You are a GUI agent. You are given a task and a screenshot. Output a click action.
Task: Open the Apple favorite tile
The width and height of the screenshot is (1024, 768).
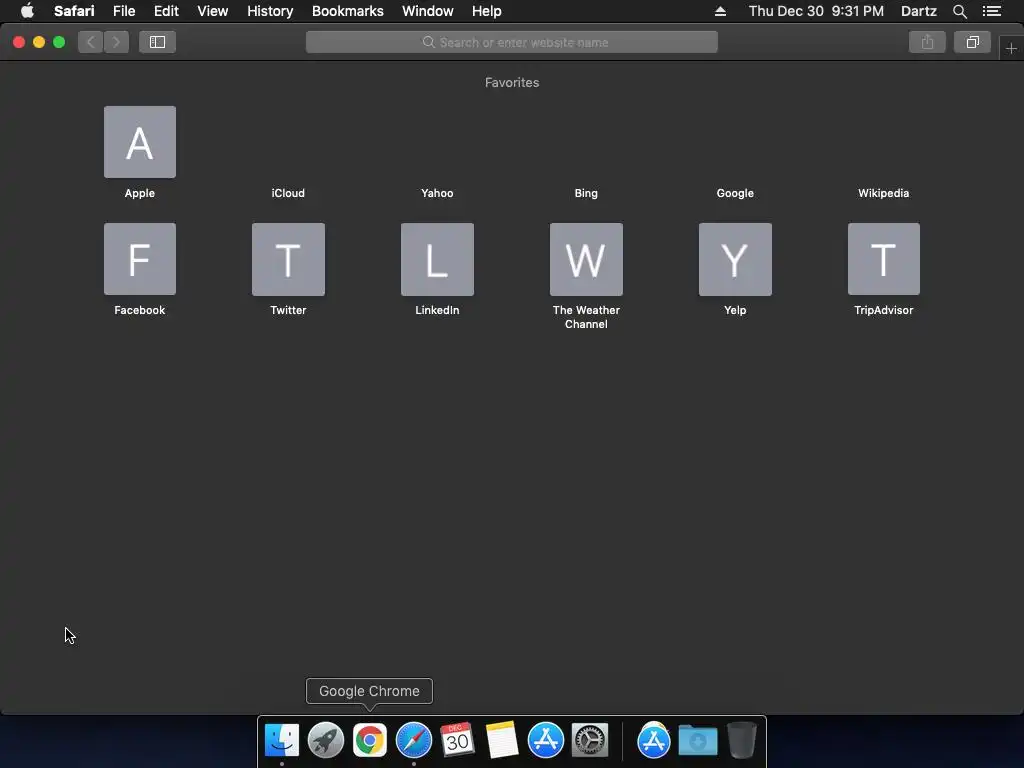point(140,142)
